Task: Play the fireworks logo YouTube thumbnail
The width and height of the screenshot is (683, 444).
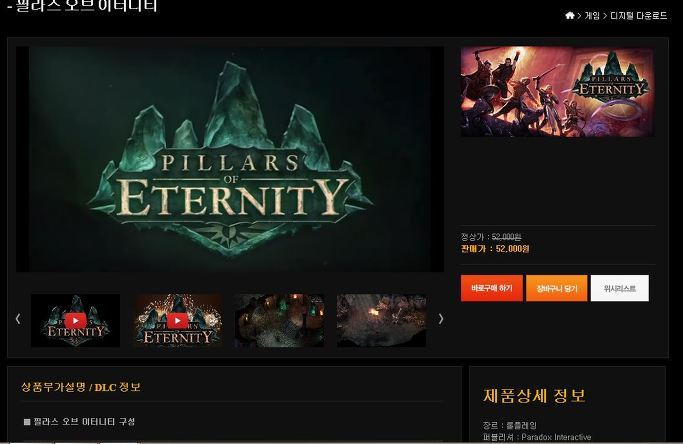Action: pos(177,320)
